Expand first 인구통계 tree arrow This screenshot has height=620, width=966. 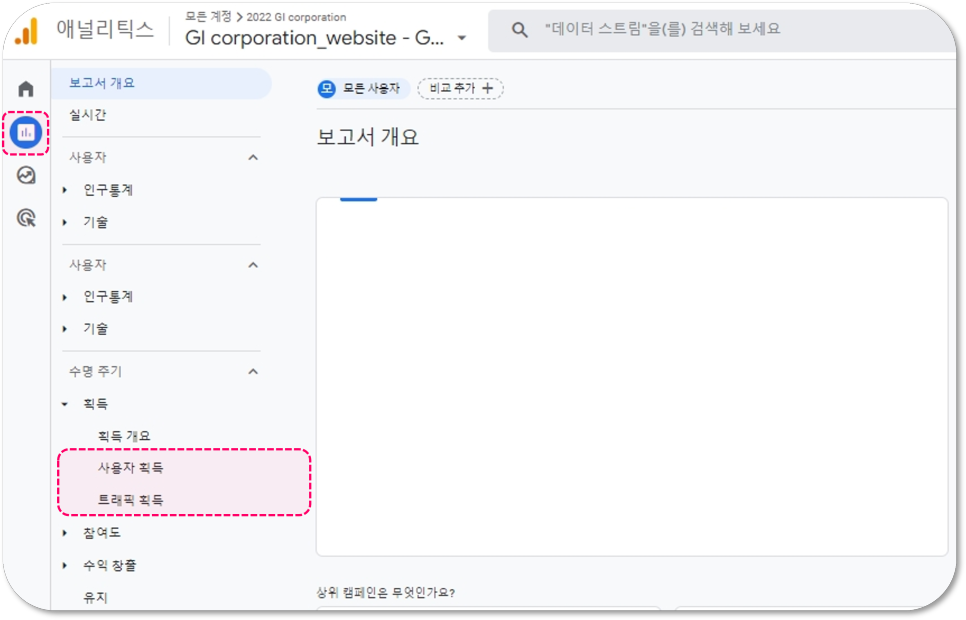tap(65, 190)
